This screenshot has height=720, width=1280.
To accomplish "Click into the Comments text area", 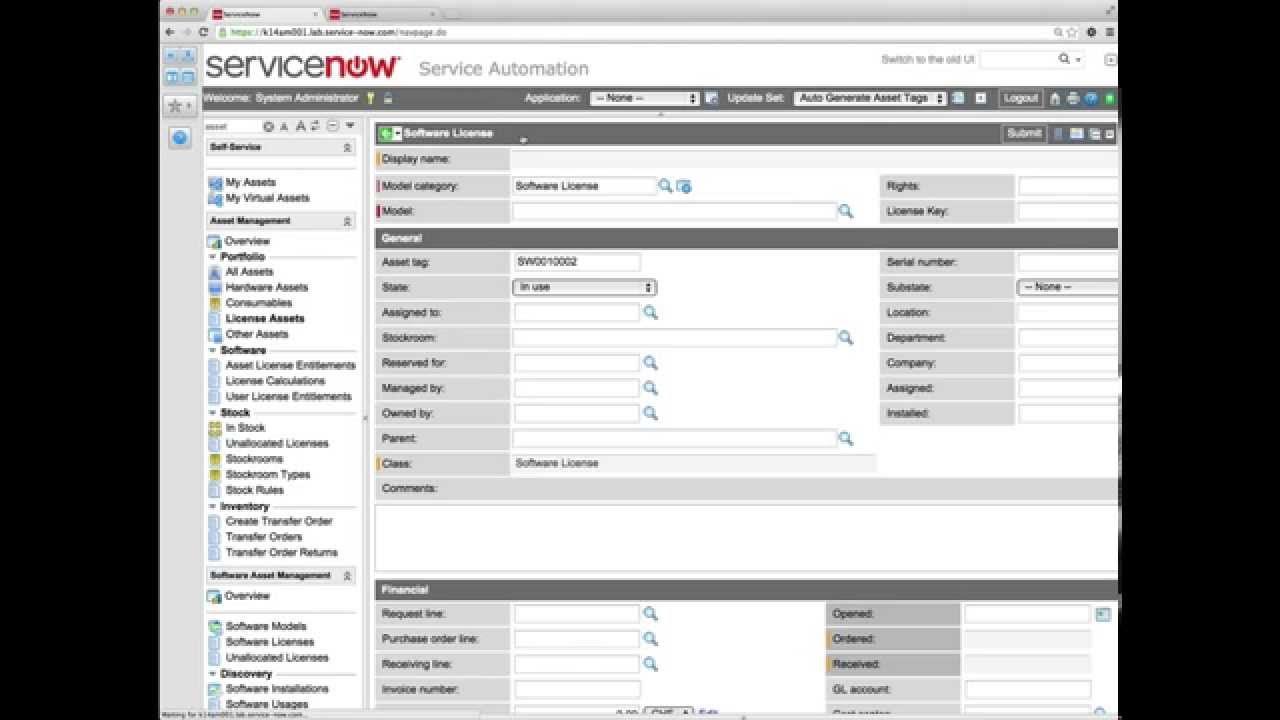I will [746, 538].
